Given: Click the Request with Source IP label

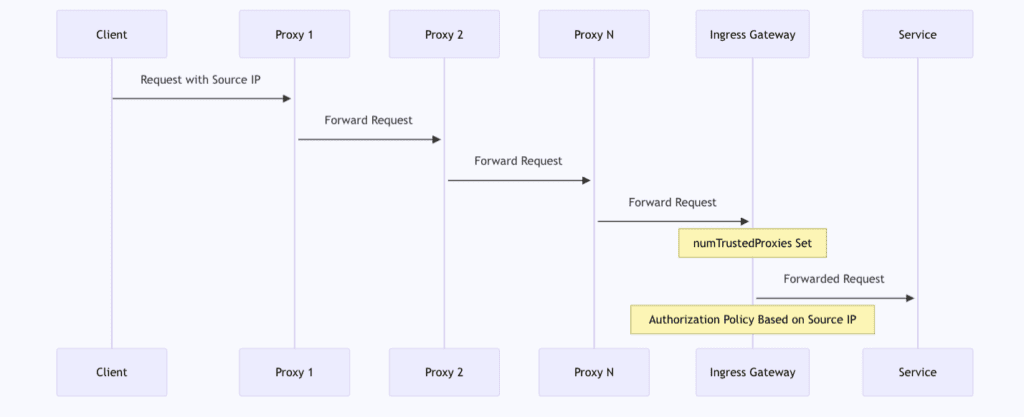Looking at the screenshot, I should (200, 79).
